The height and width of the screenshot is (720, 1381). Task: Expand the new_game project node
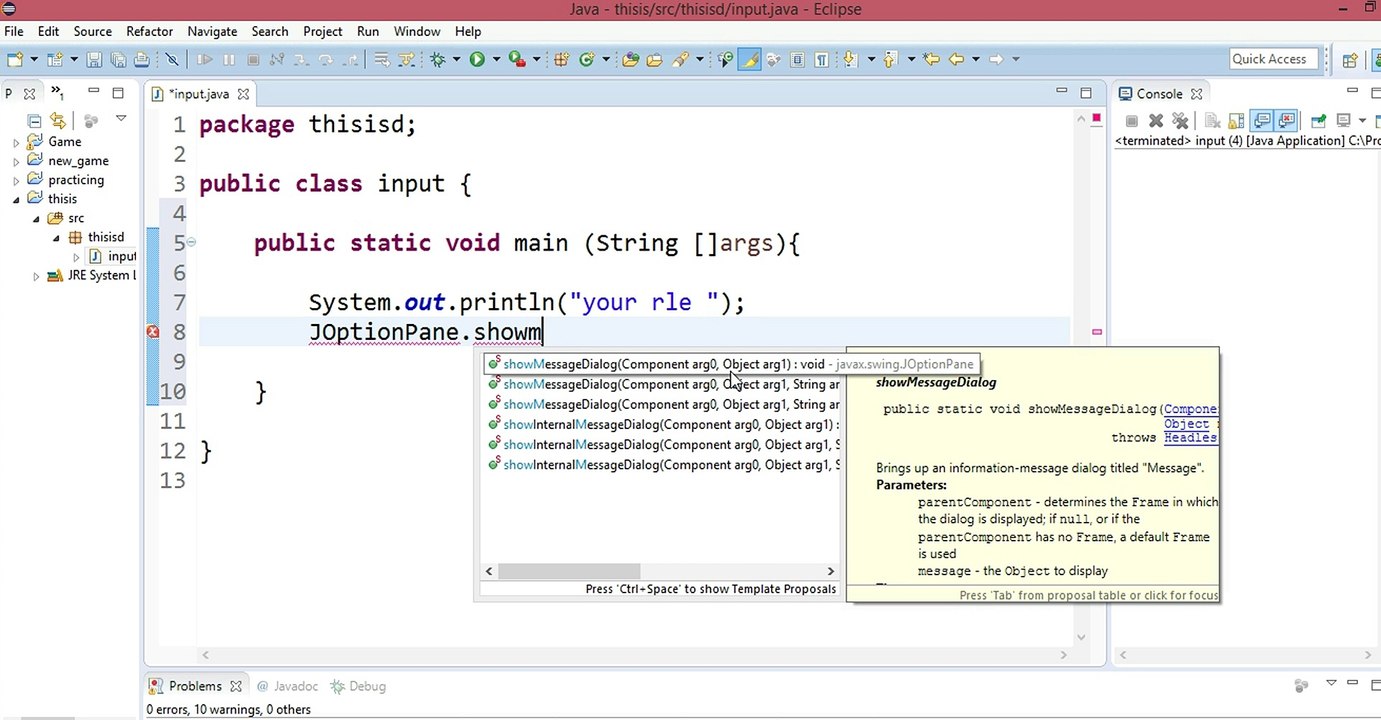point(16,161)
